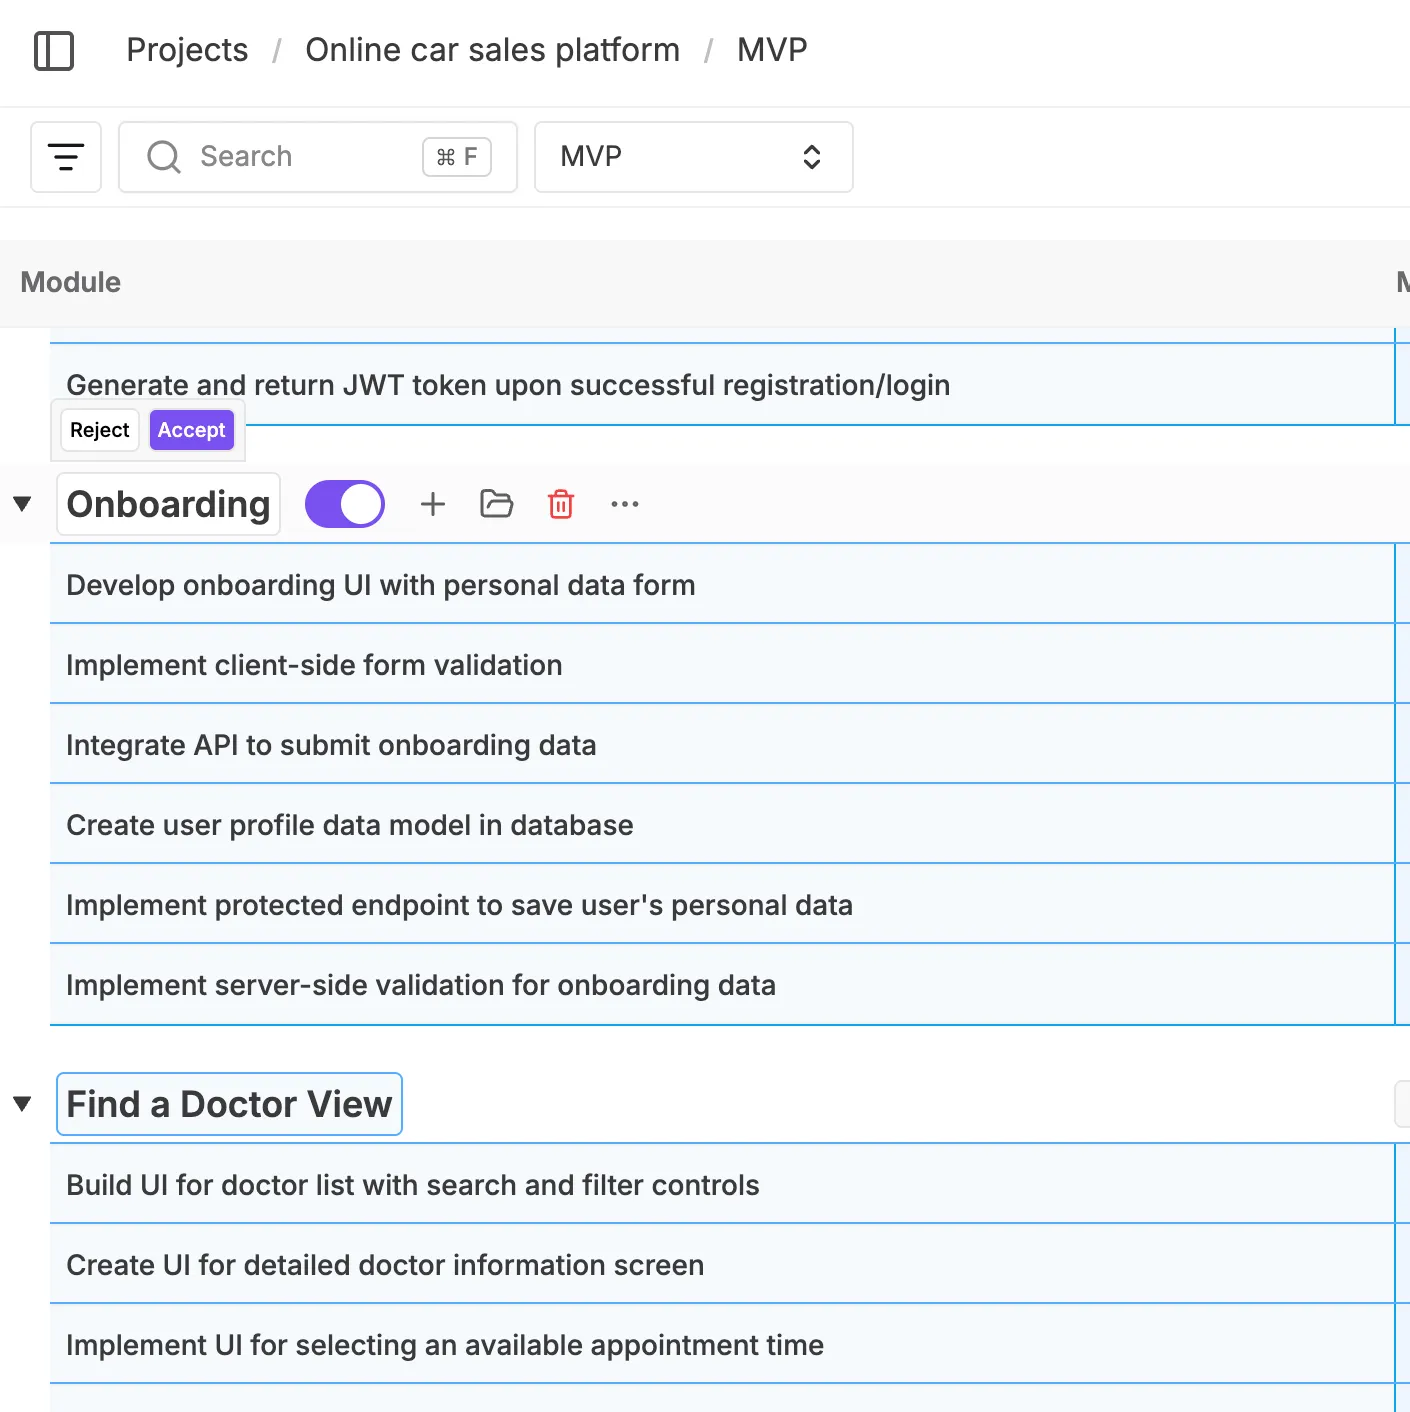Add a task to Onboarding module
Screen dimensions: 1410x1412
point(433,504)
